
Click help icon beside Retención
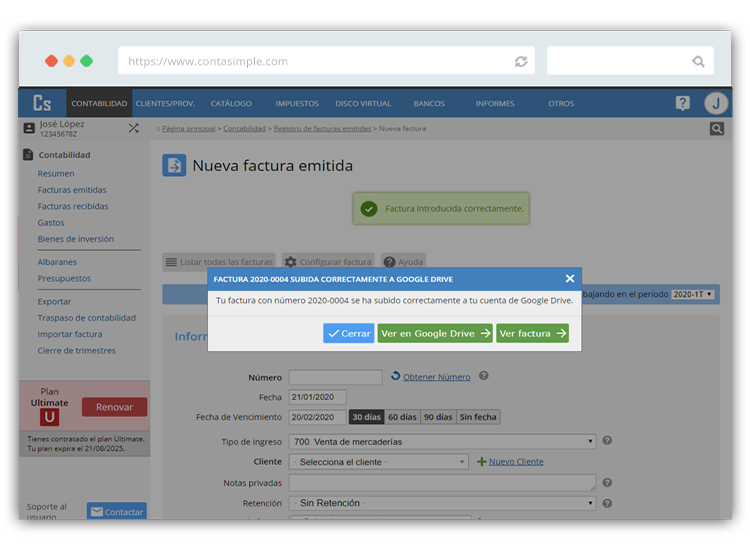click(607, 503)
